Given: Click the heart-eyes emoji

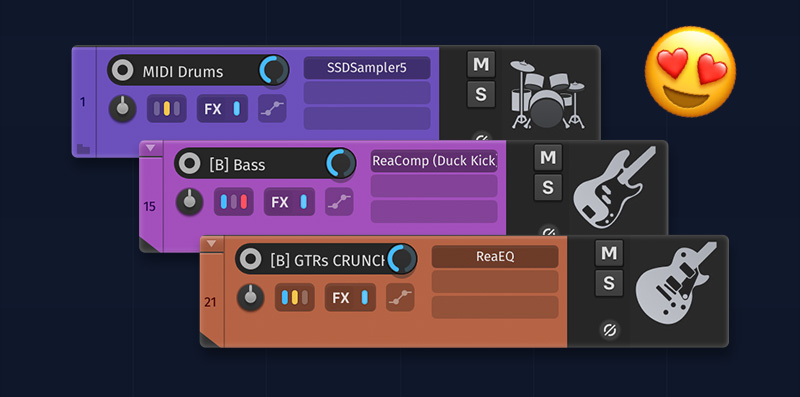Looking at the screenshot, I should [x=690, y=72].
